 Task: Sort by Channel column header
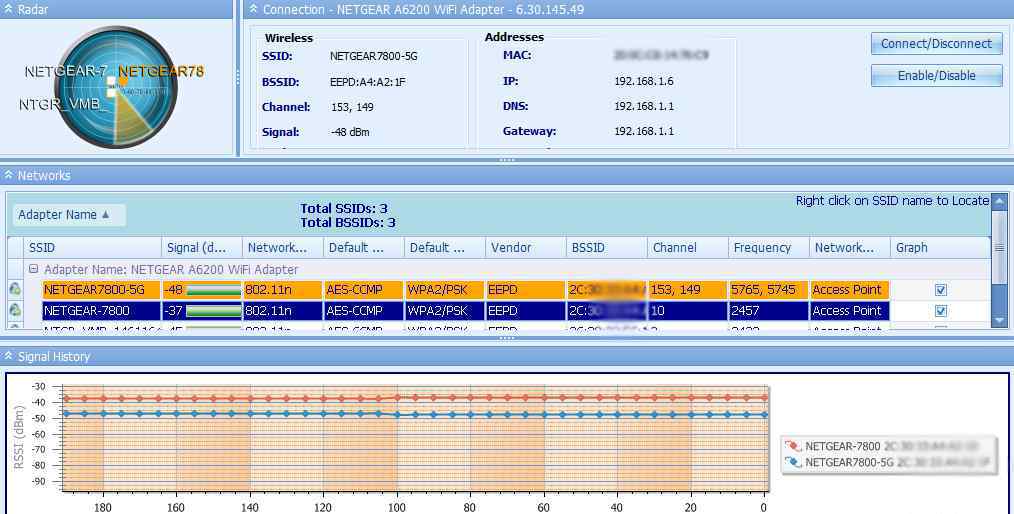point(687,247)
